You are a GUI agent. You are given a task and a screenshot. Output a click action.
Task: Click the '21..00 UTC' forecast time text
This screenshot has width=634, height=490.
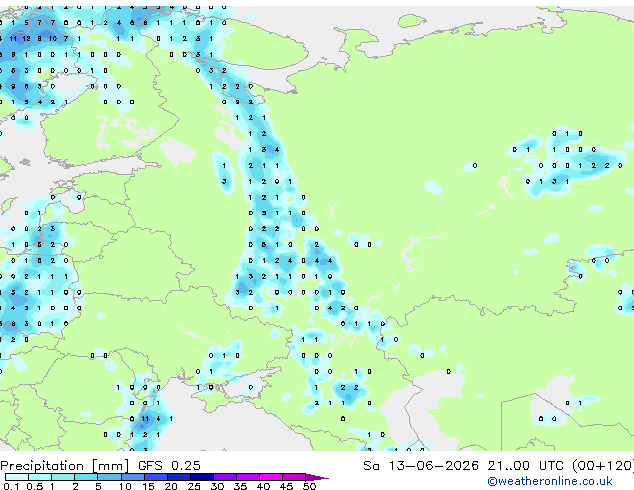(x=525, y=466)
